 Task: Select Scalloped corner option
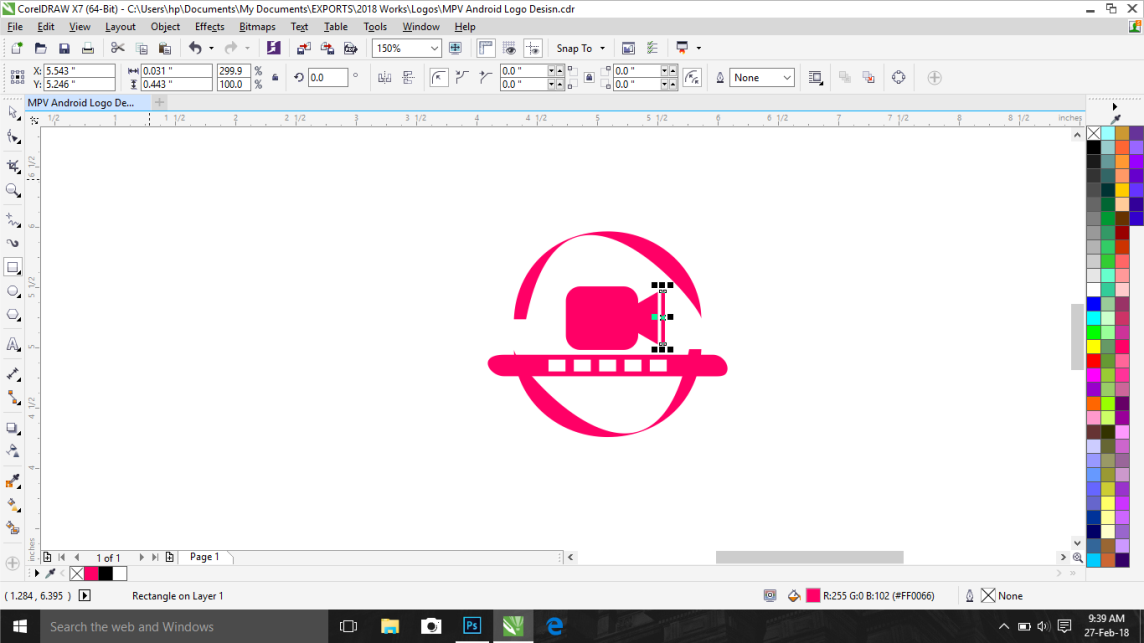tap(462, 77)
